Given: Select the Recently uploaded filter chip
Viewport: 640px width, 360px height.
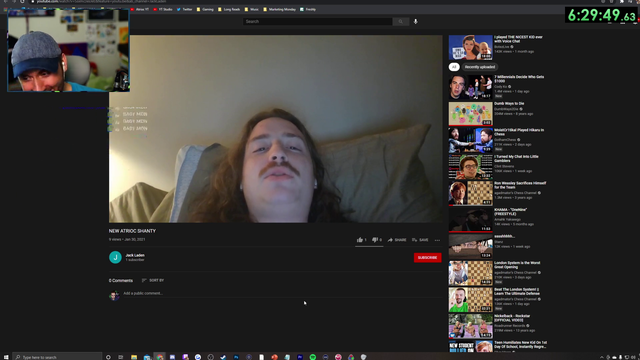Looking at the screenshot, I should click(480, 67).
